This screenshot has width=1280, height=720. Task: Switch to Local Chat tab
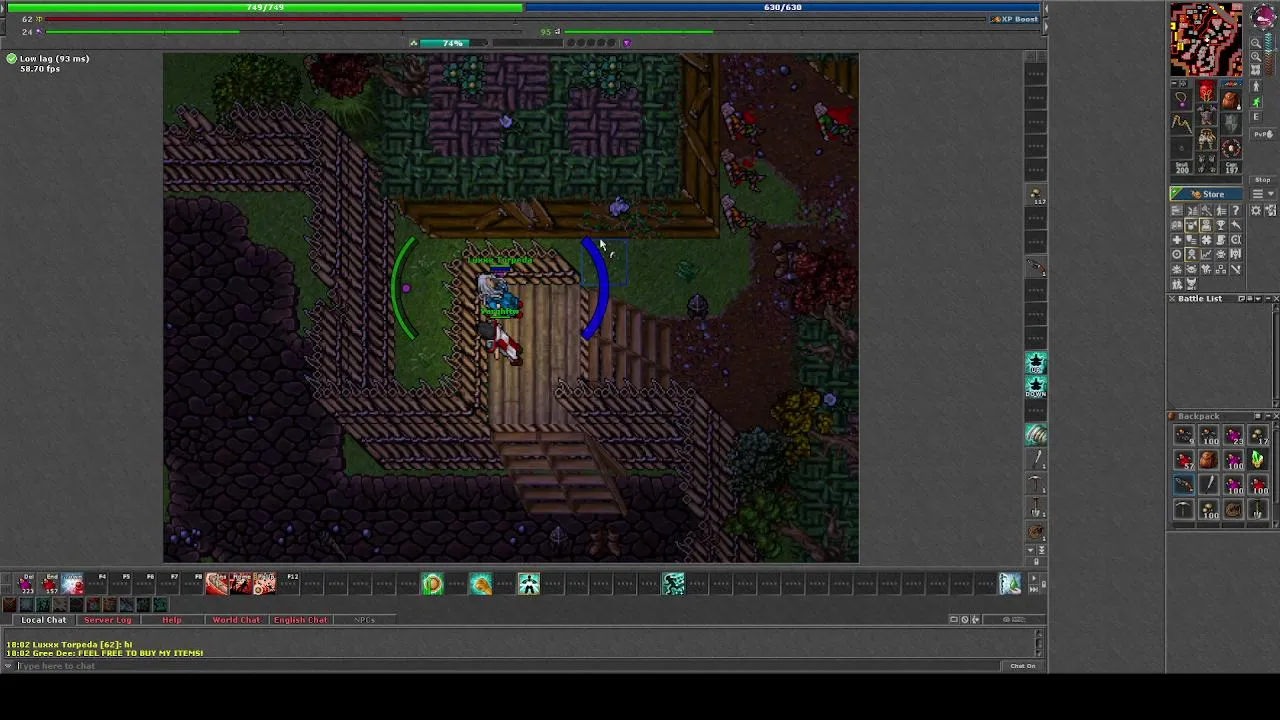tap(44, 620)
